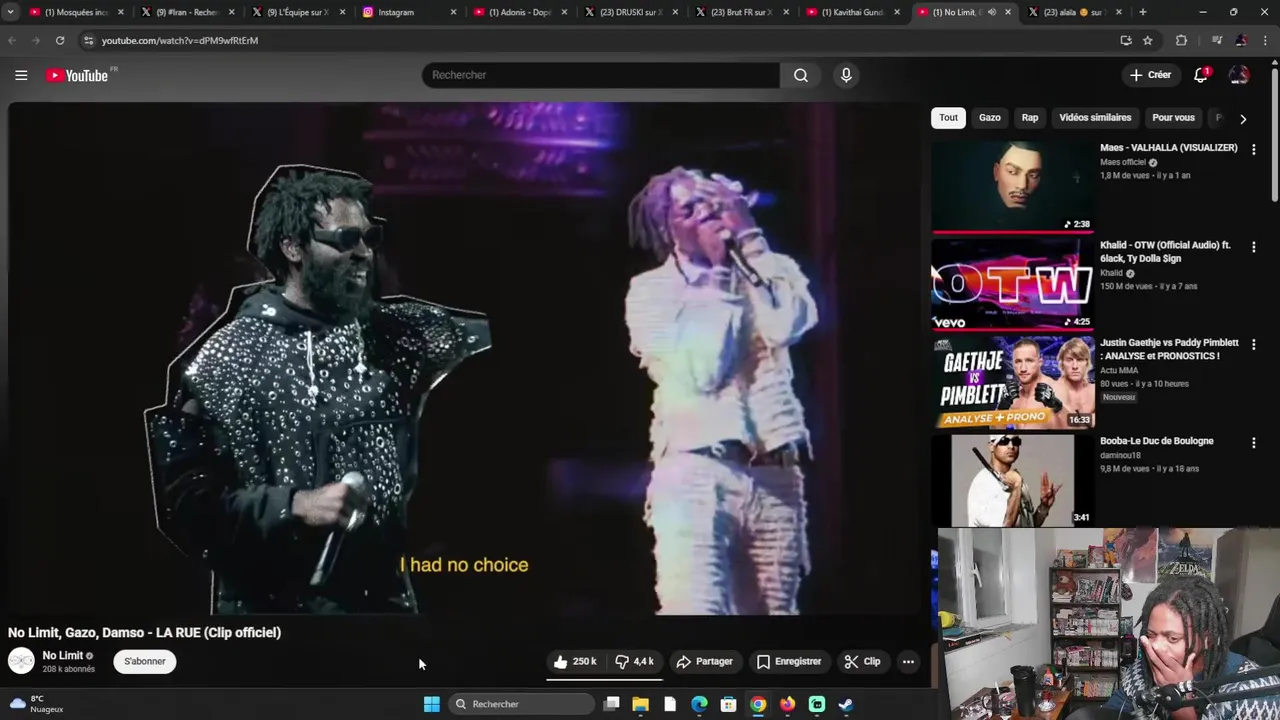The image size is (1280, 720).
Task: Open the Windows Start menu
Action: click(x=431, y=704)
